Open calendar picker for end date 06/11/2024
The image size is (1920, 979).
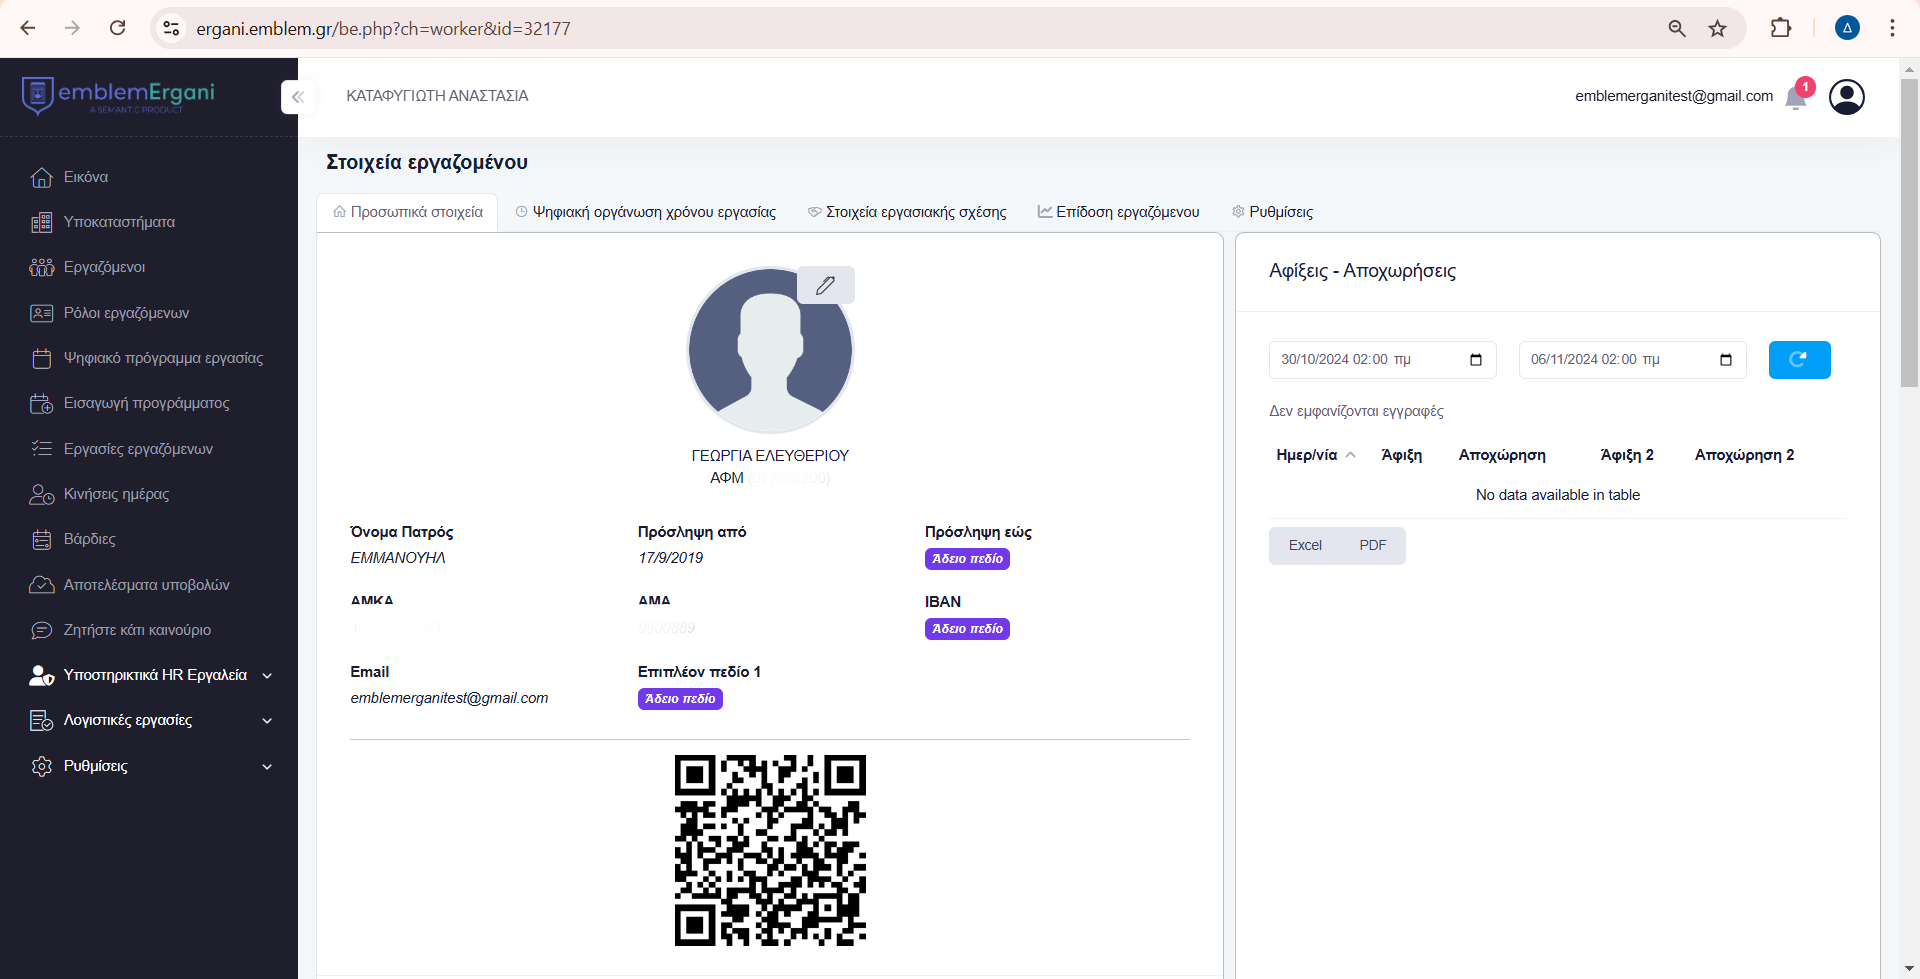tap(1726, 360)
